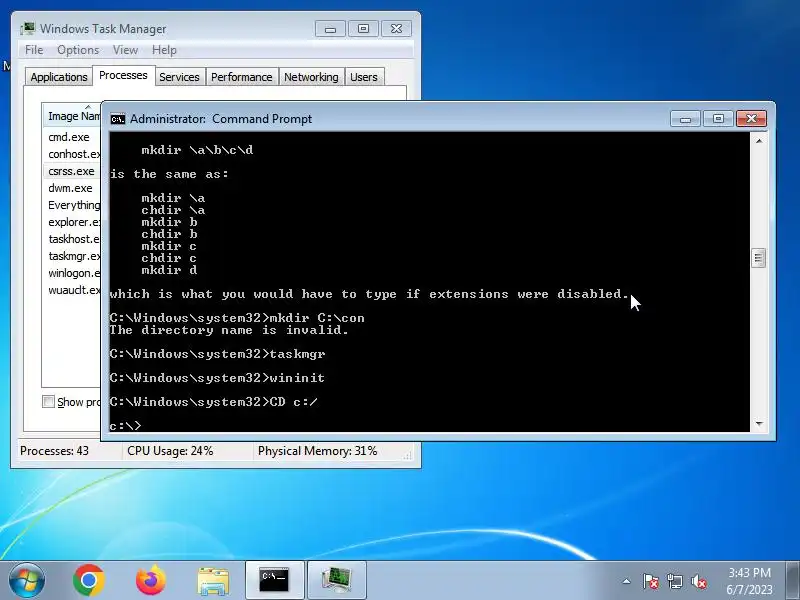Show hidden tray icons arrow

tap(627, 581)
